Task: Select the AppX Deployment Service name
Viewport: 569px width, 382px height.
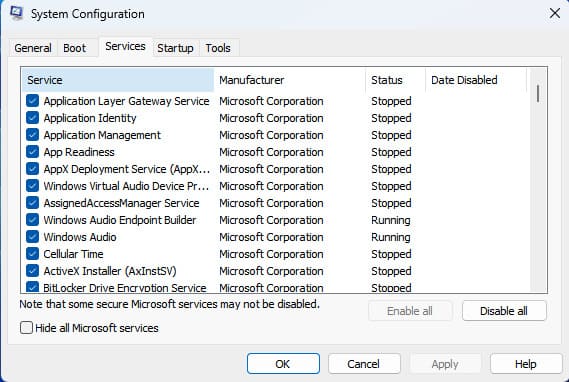Action: click(x=127, y=169)
